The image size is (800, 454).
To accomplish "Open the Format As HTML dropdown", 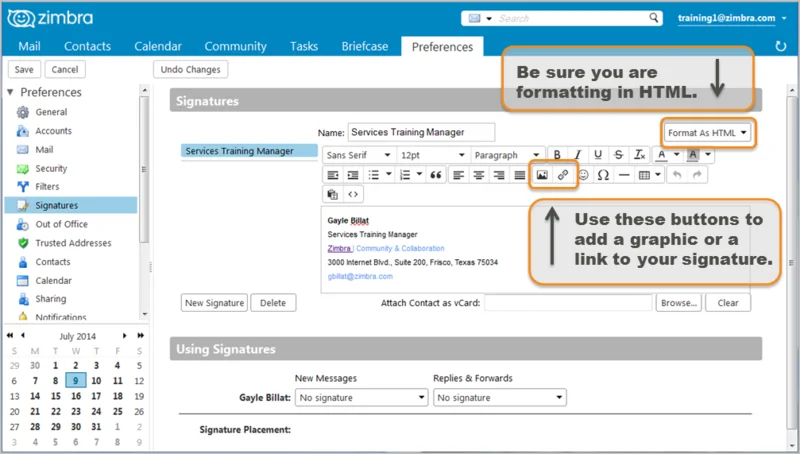I will (707, 133).
